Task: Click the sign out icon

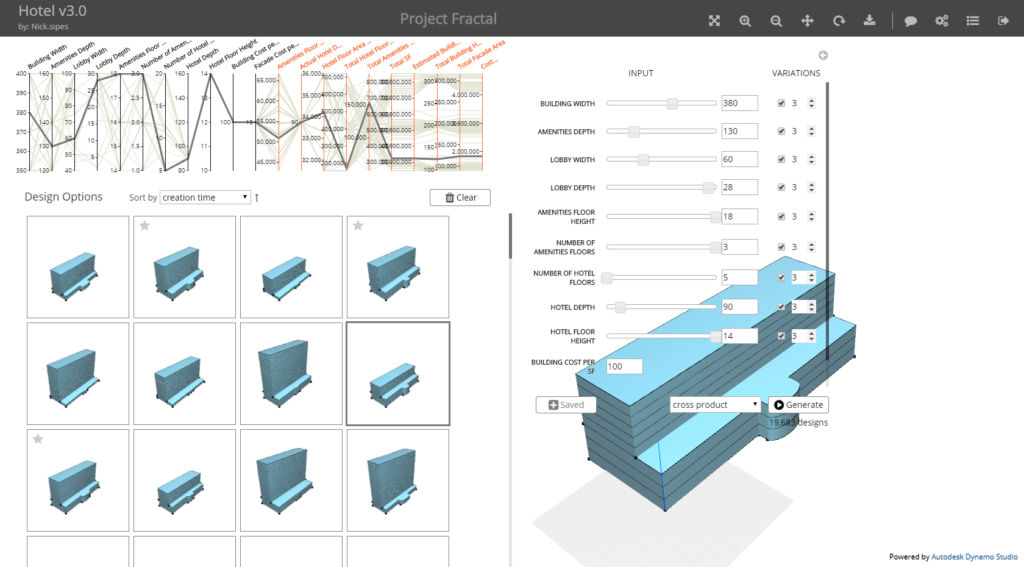Action: [1004, 21]
